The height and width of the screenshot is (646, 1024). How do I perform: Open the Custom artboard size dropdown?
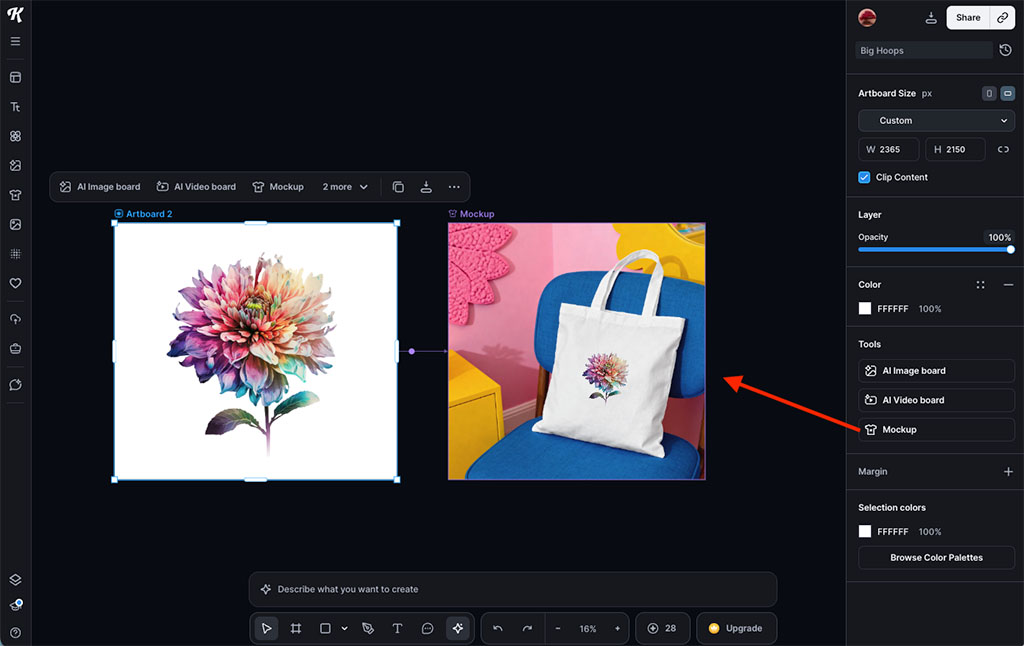tap(935, 120)
